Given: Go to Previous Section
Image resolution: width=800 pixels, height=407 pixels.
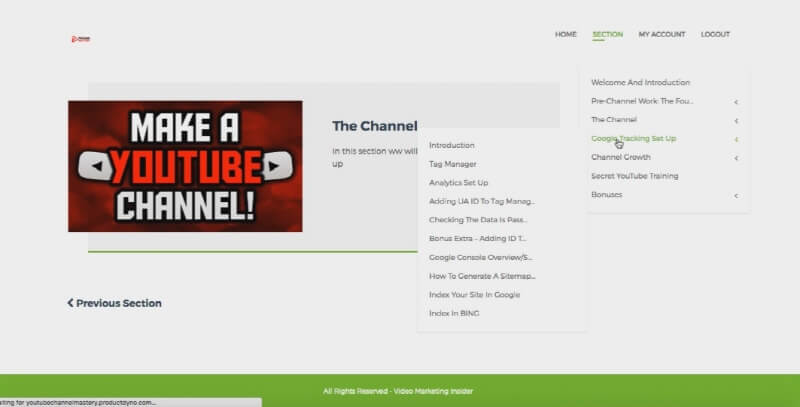Looking at the screenshot, I should tap(114, 303).
